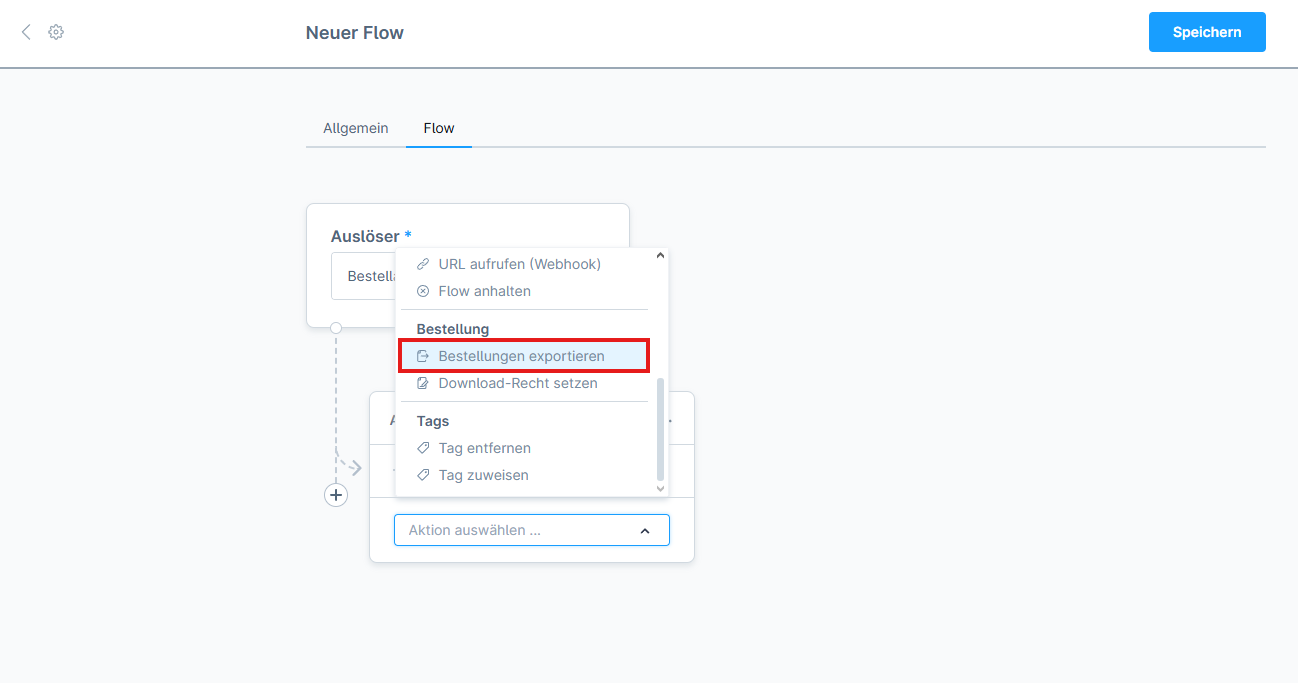Image resolution: width=1298 pixels, height=683 pixels.
Task: Add a step with the plus circle
Action: pyautogui.click(x=336, y=495)
